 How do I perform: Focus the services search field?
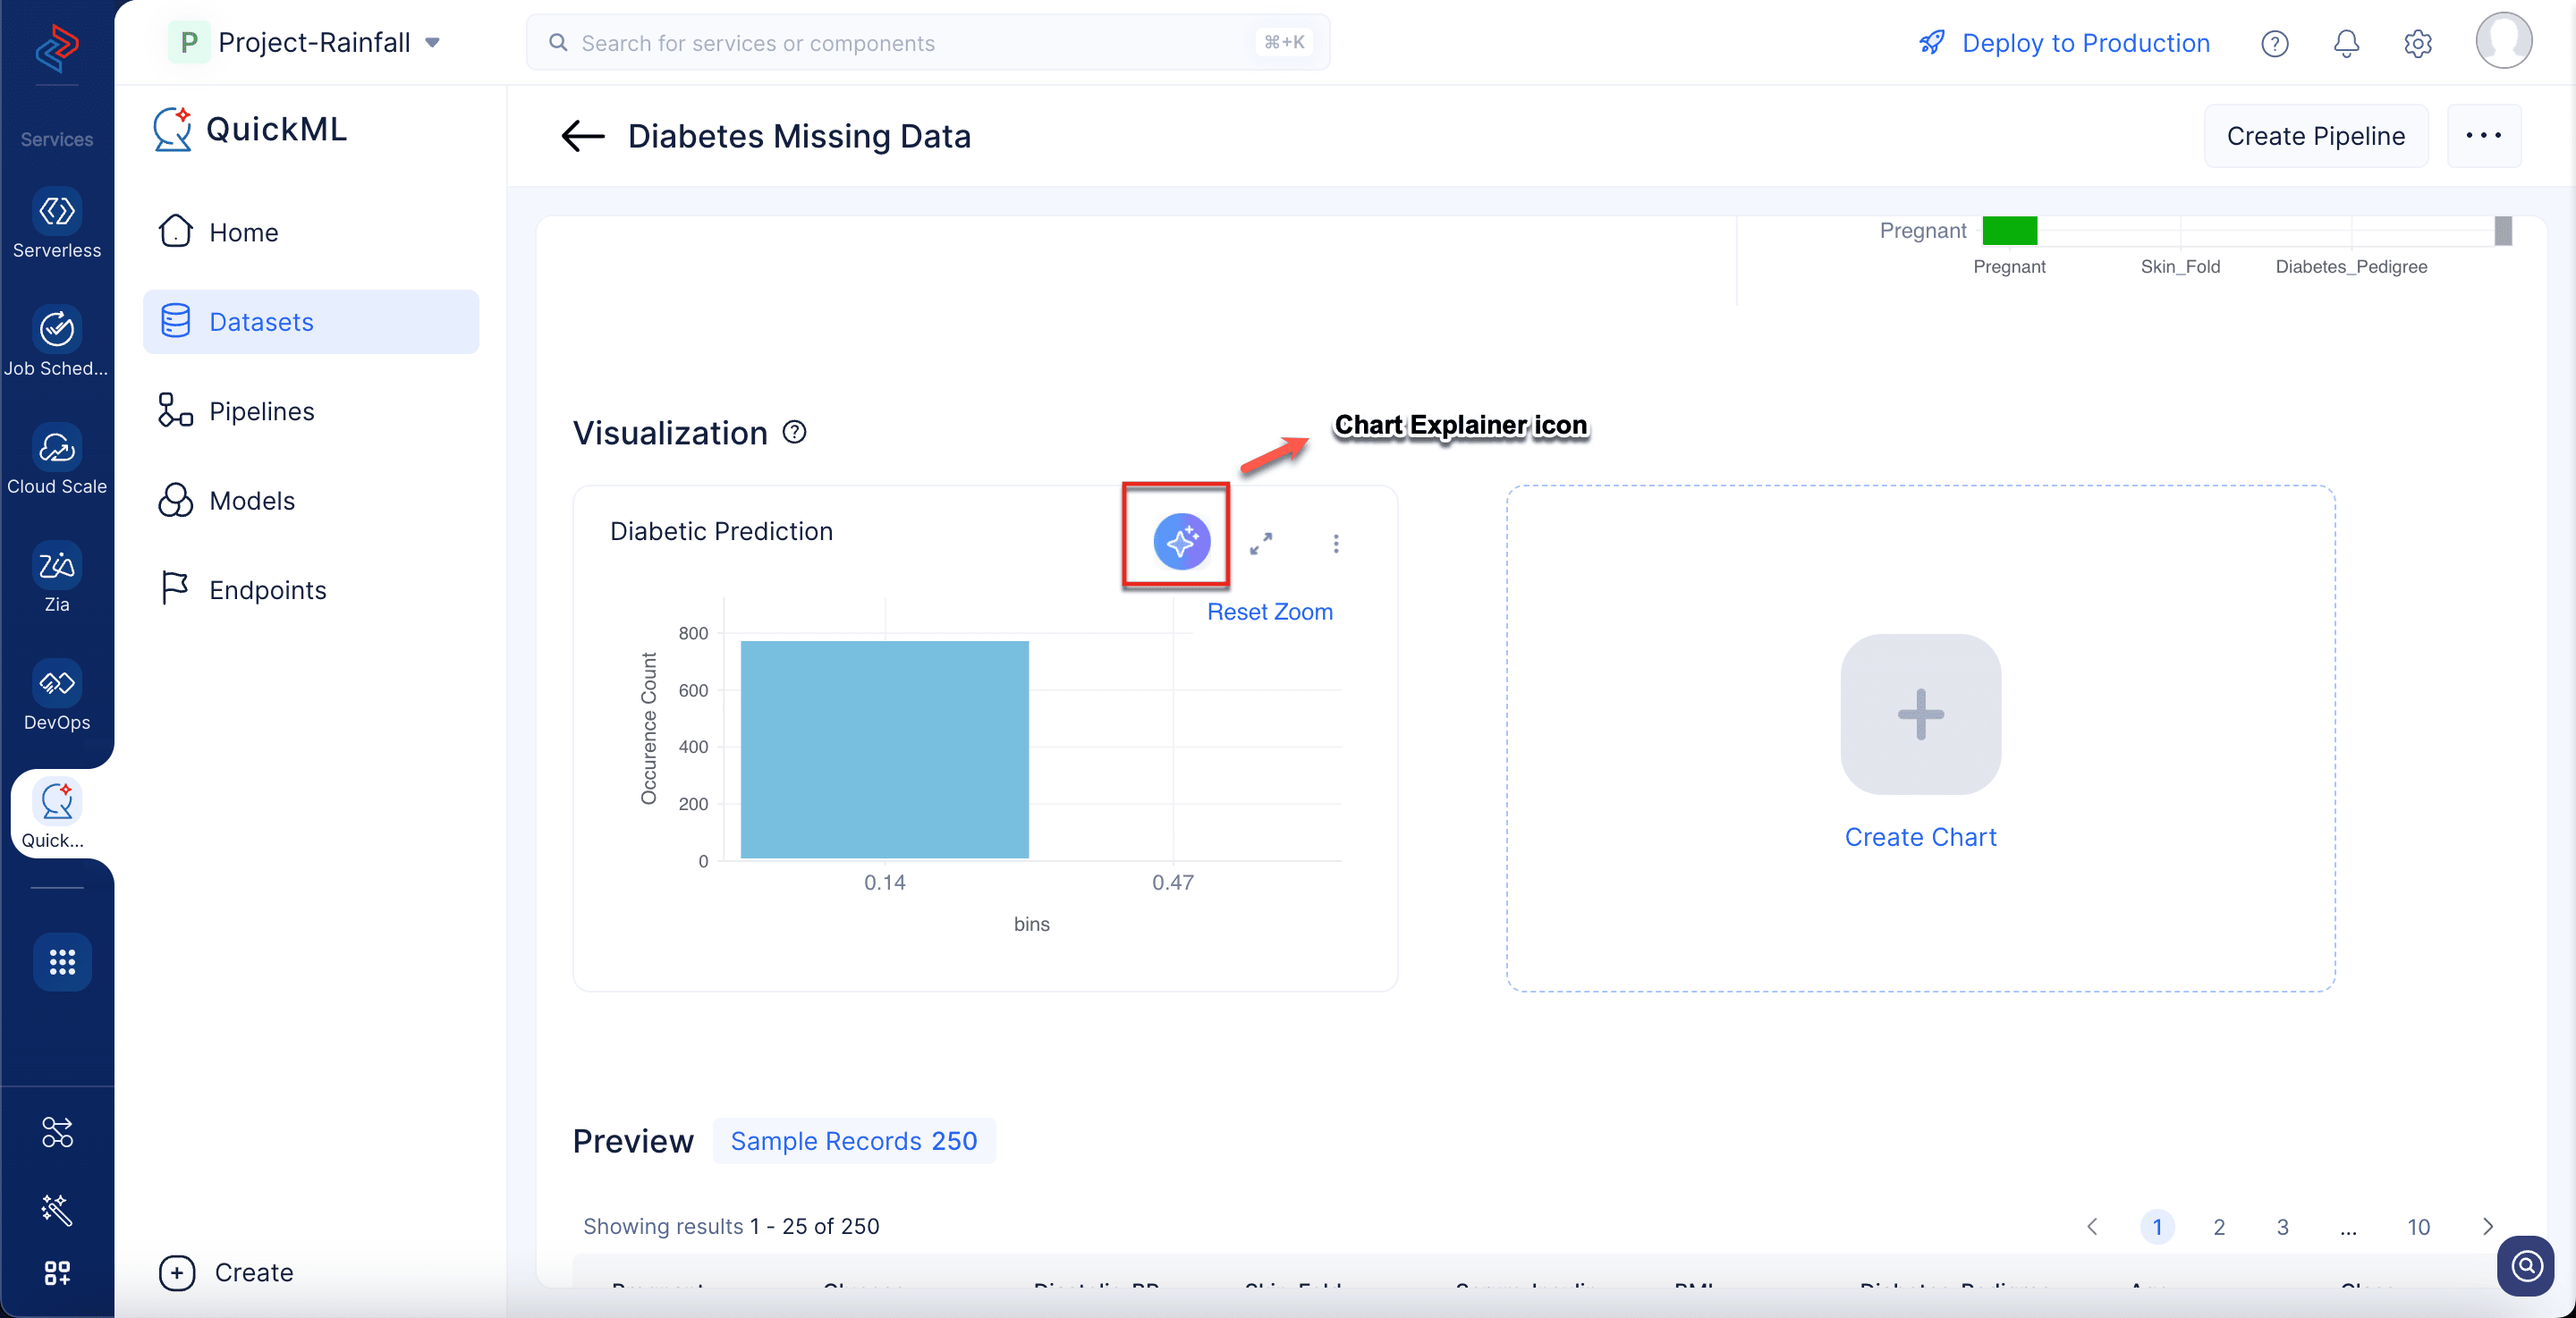tap(928, 42)
